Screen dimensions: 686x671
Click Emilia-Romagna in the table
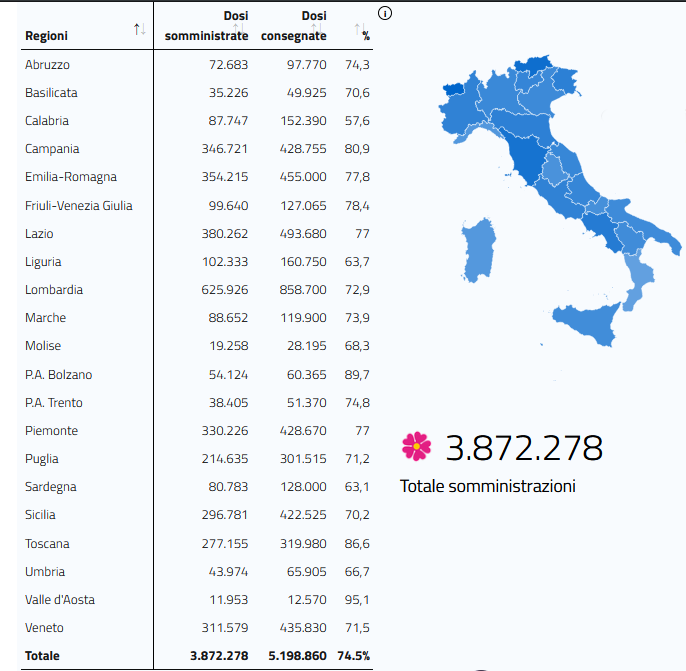tap(70, 177)
